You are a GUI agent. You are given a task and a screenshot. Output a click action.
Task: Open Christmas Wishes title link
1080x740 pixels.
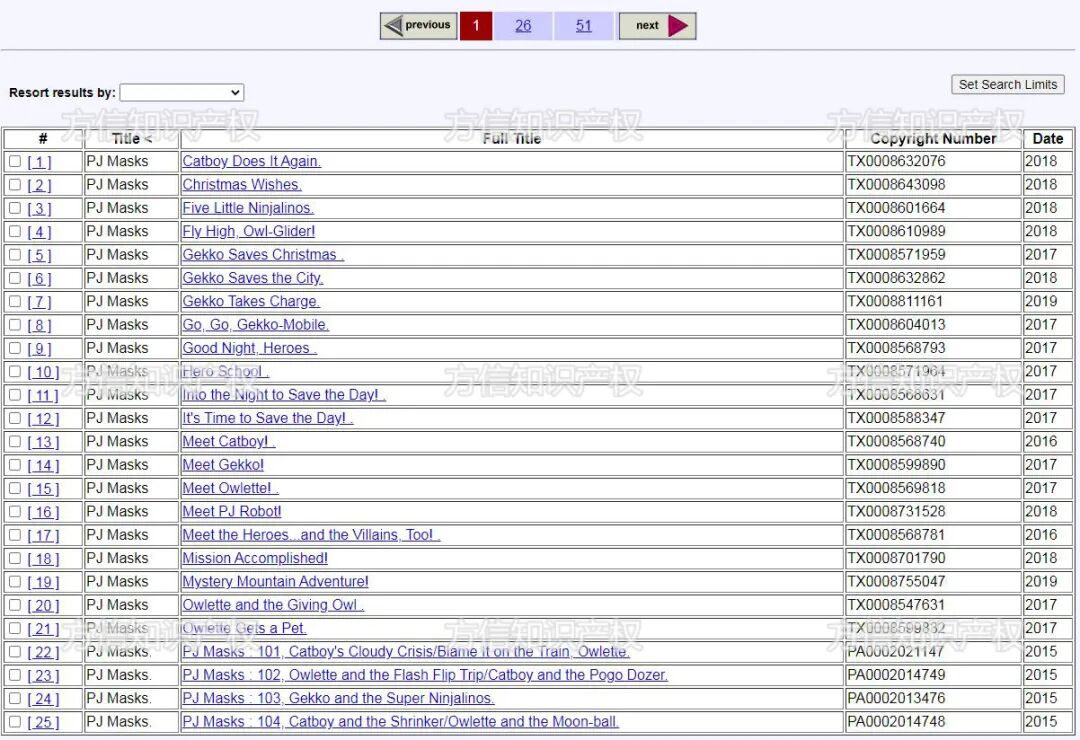coord(242,185)
